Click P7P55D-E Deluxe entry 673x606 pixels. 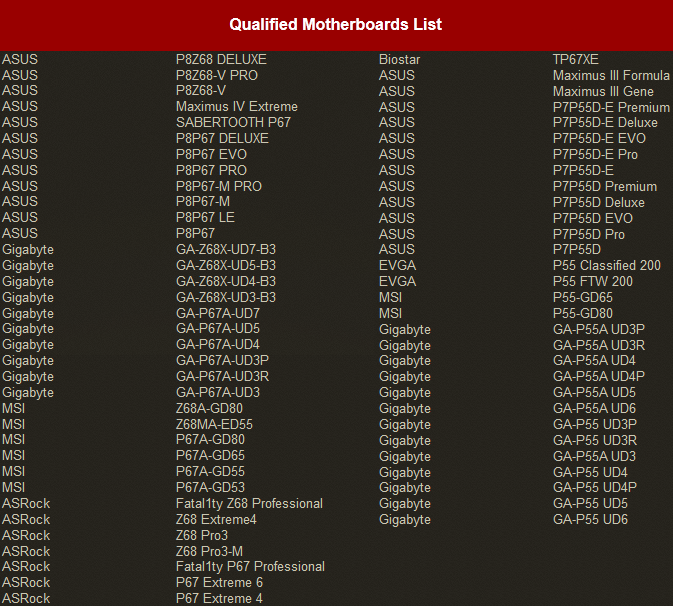(x=605, y=122)
